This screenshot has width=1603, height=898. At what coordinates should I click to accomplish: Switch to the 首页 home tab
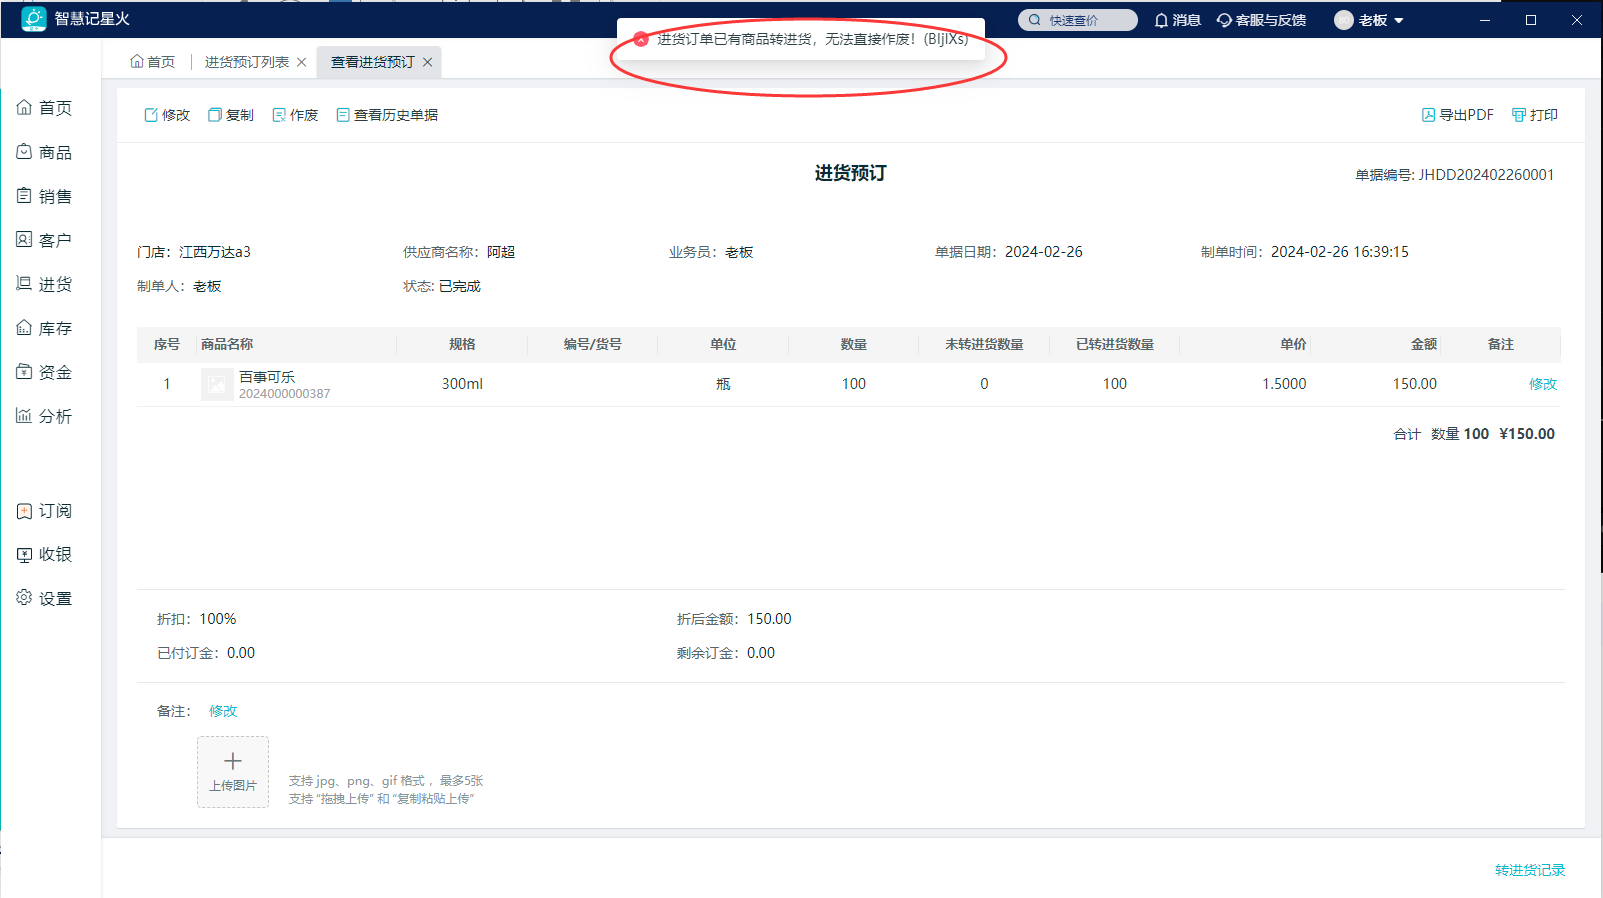pyautogui.click(x=152, y=62)
